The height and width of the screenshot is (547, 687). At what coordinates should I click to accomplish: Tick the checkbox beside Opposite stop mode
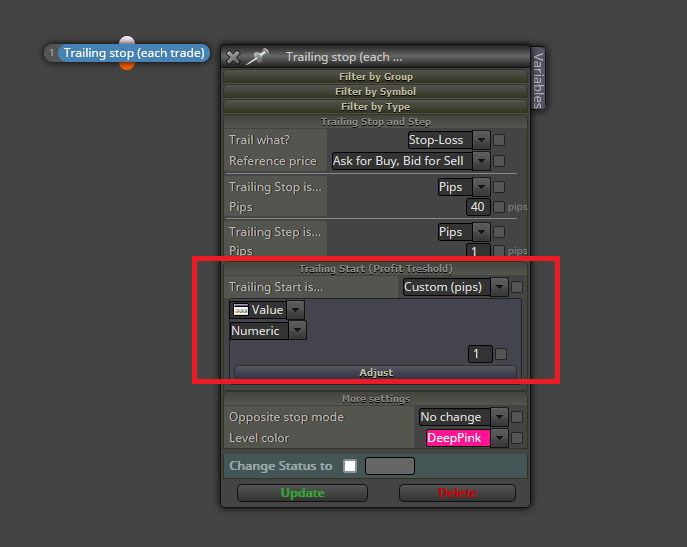point(517,417)
